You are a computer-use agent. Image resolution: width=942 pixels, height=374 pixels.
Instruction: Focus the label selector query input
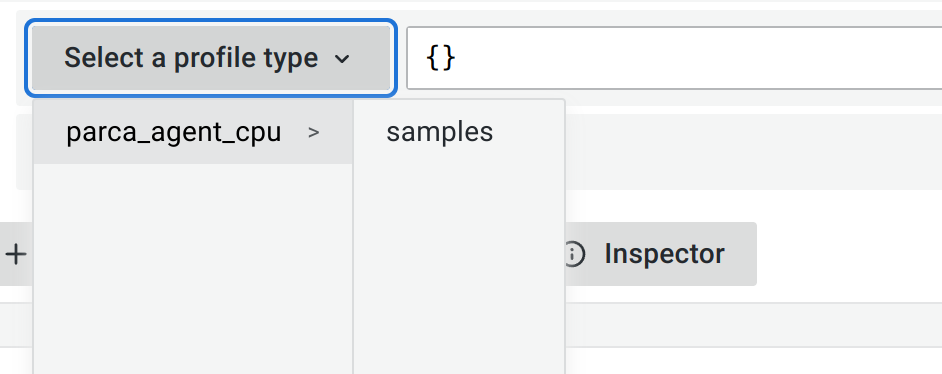pyautogui.click(x=674, y=58)
